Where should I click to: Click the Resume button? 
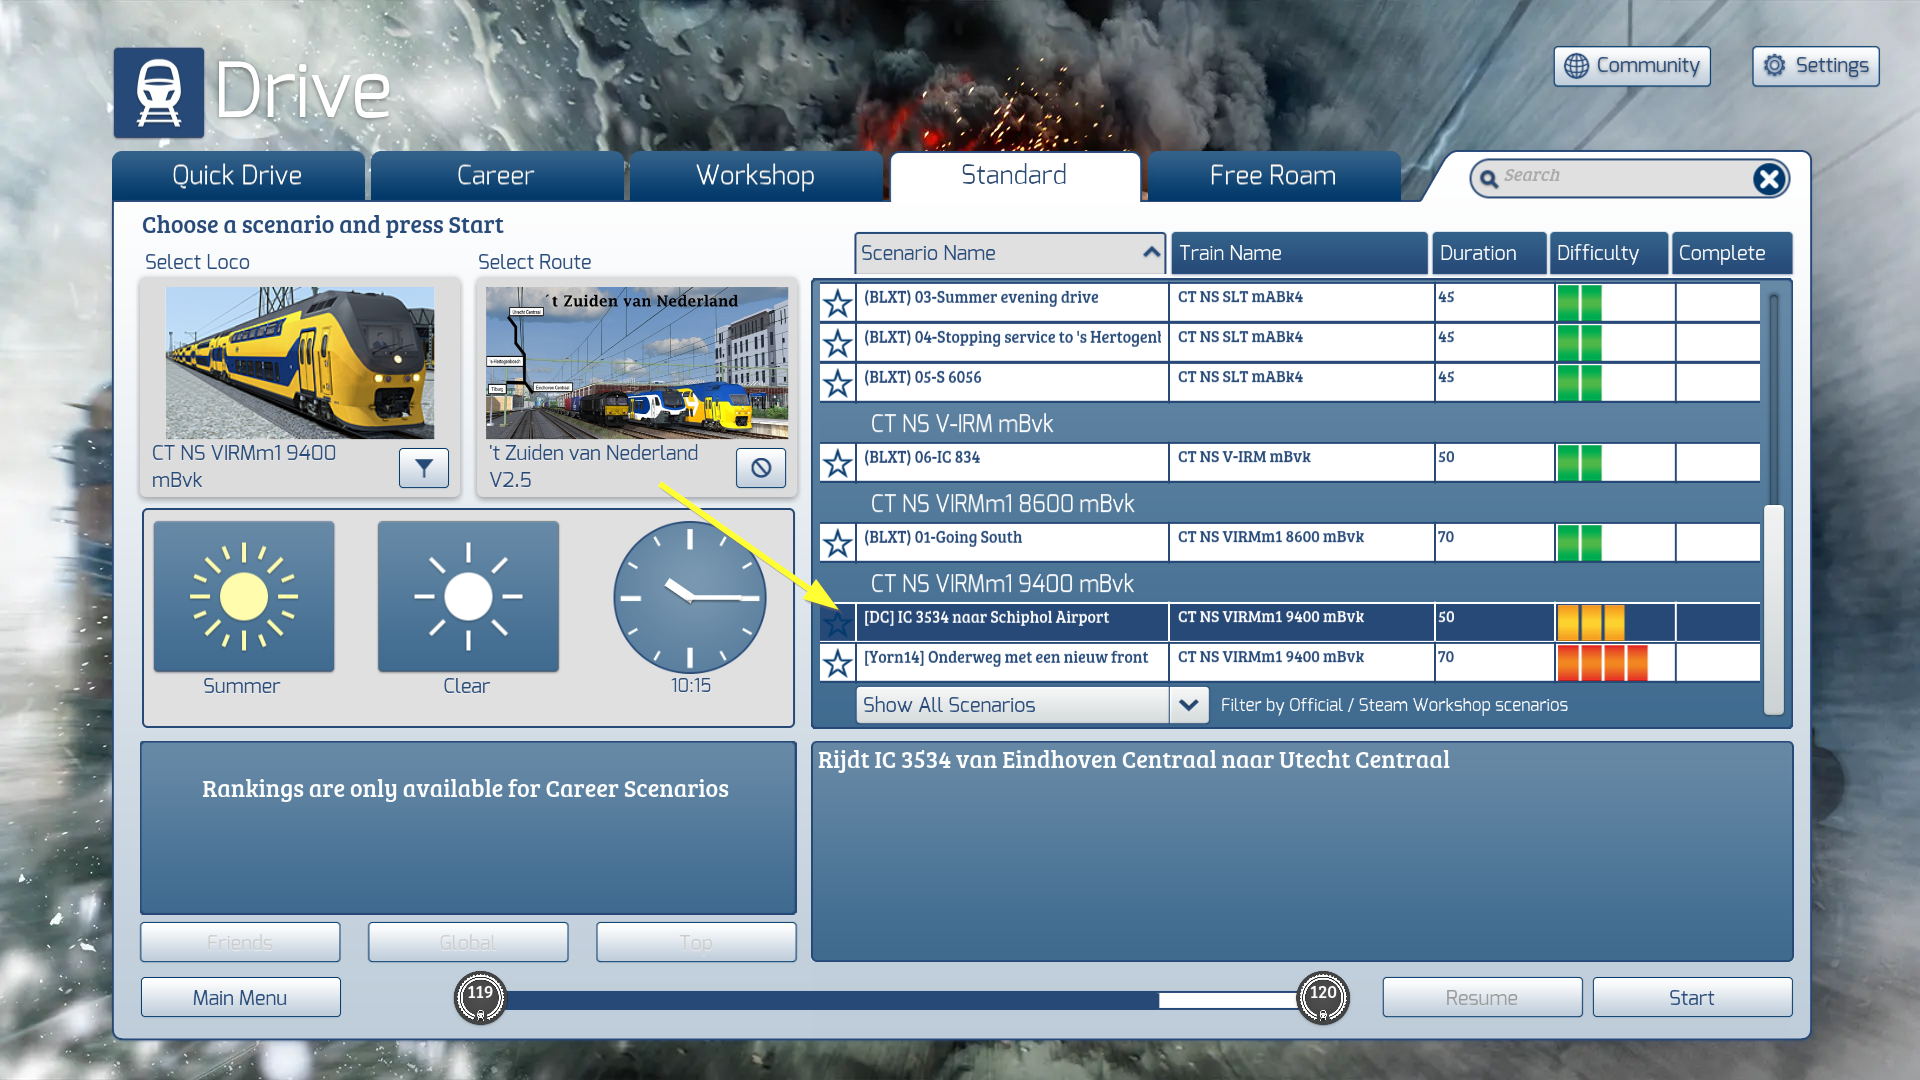pyautogui.click(x=1482, y=998)
